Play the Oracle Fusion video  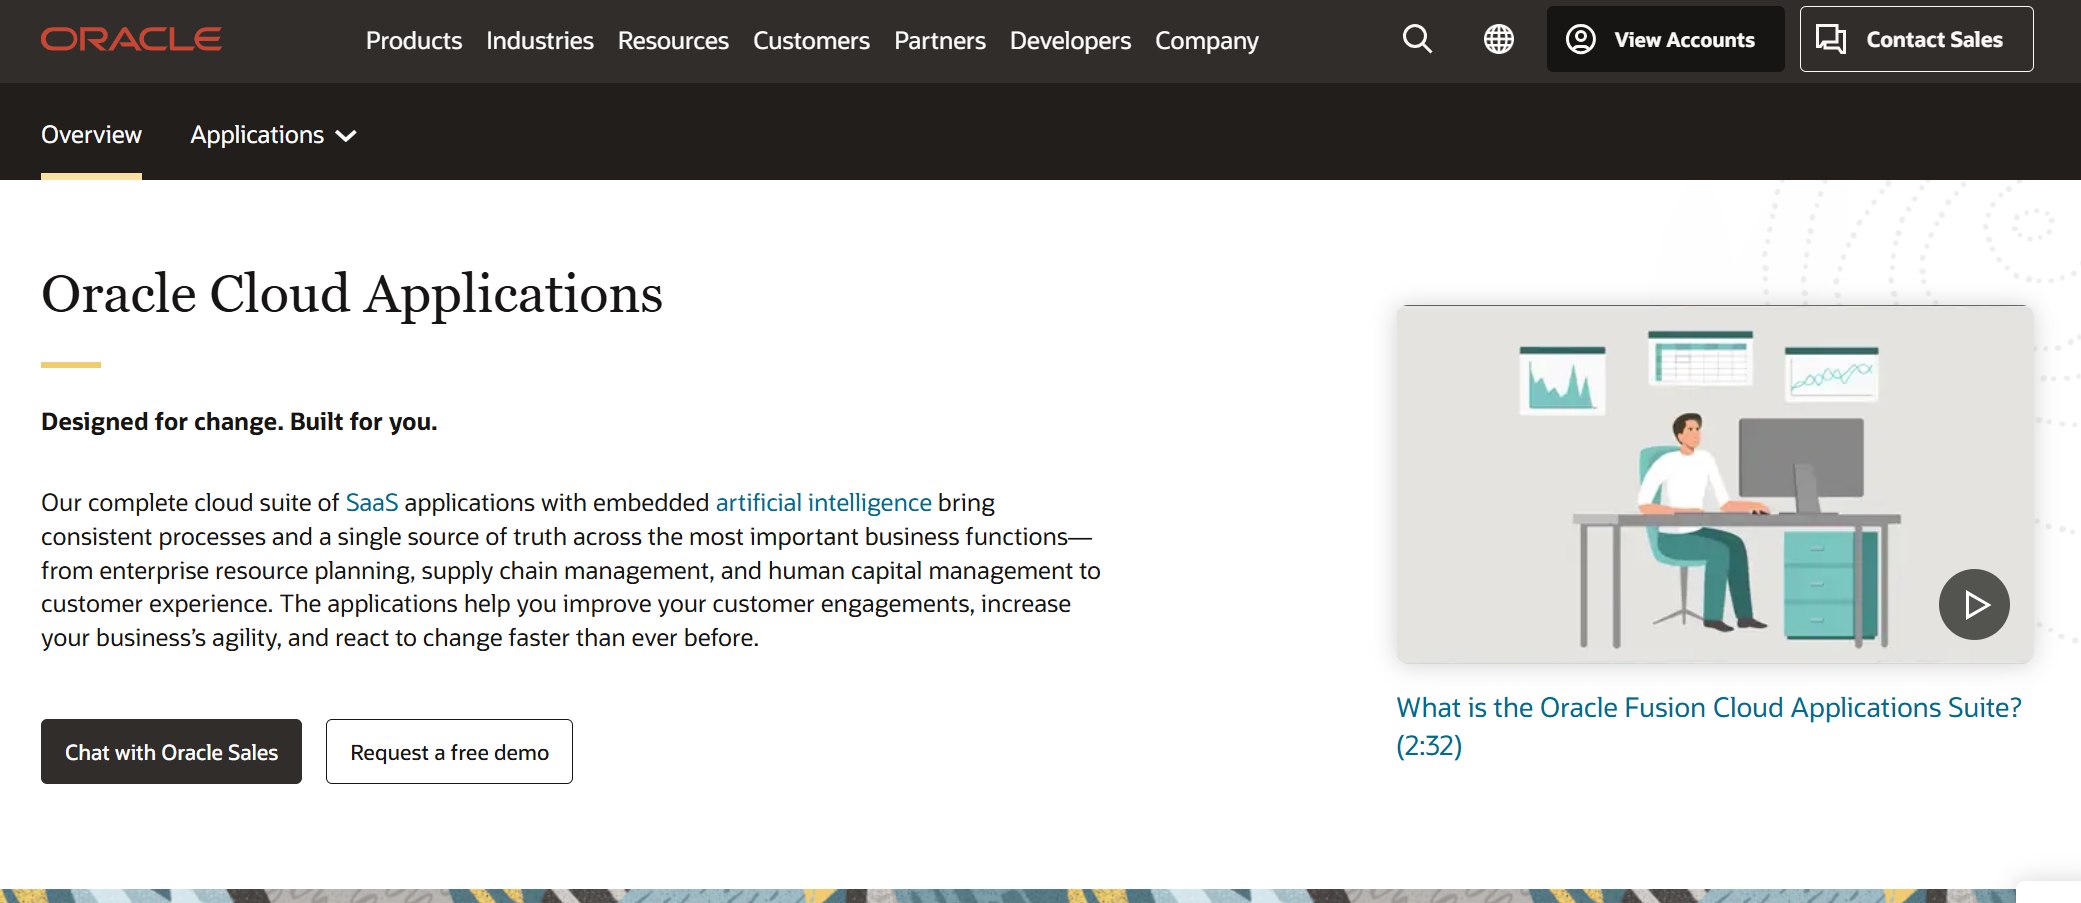coord(1973,605)
